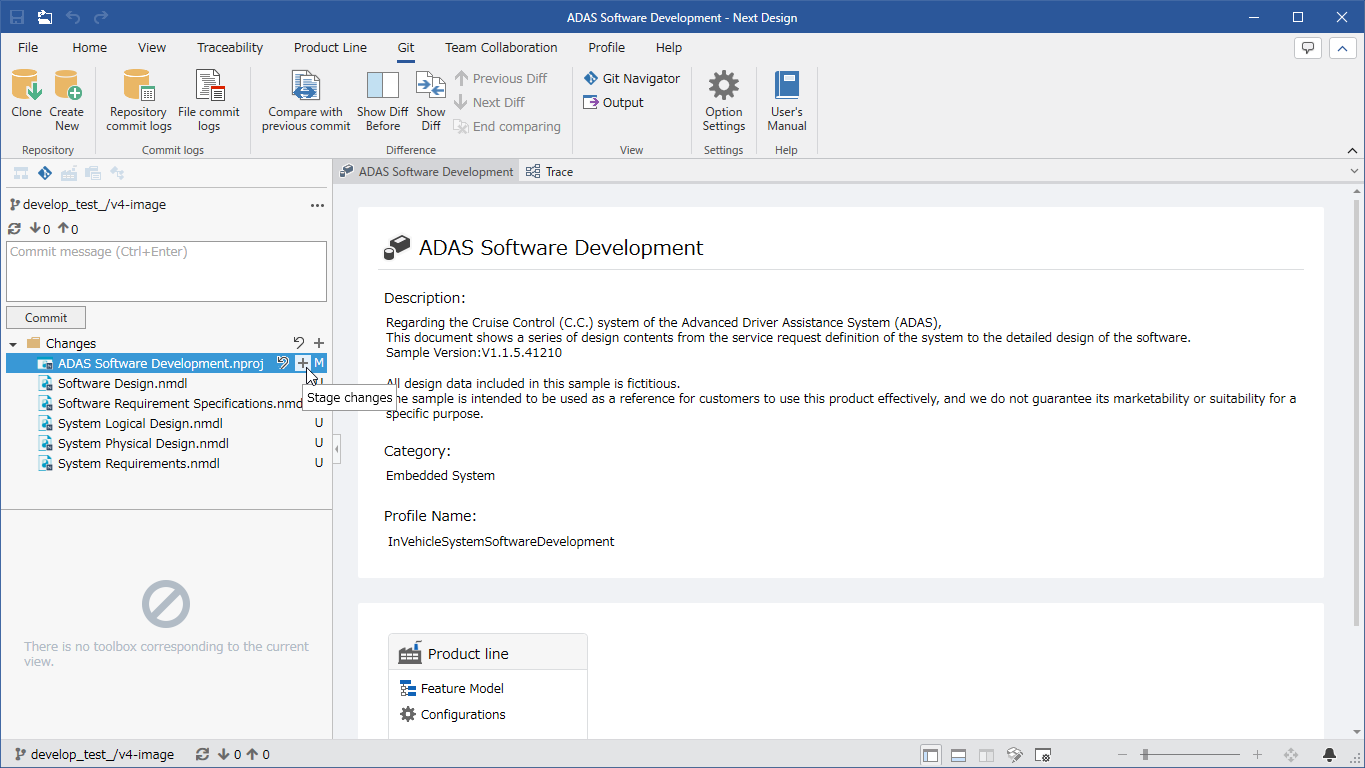This screenshot has width=1365, height=768.
Task: Open Option Settings gear
Action: click(724, 100)
